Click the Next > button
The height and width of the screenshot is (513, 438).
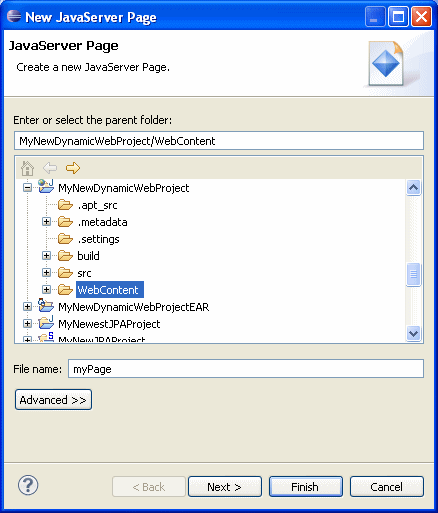[225, 487]
